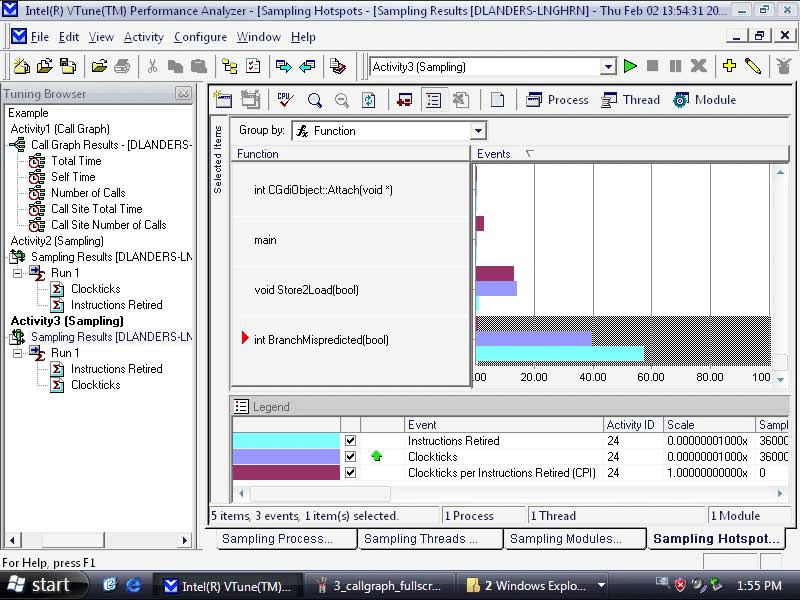This screenshot has width=800, height=600.
Task: Uncheck the Instructions Retired legend checkbox
Action: pyautogui.click(x=351, y=441)
